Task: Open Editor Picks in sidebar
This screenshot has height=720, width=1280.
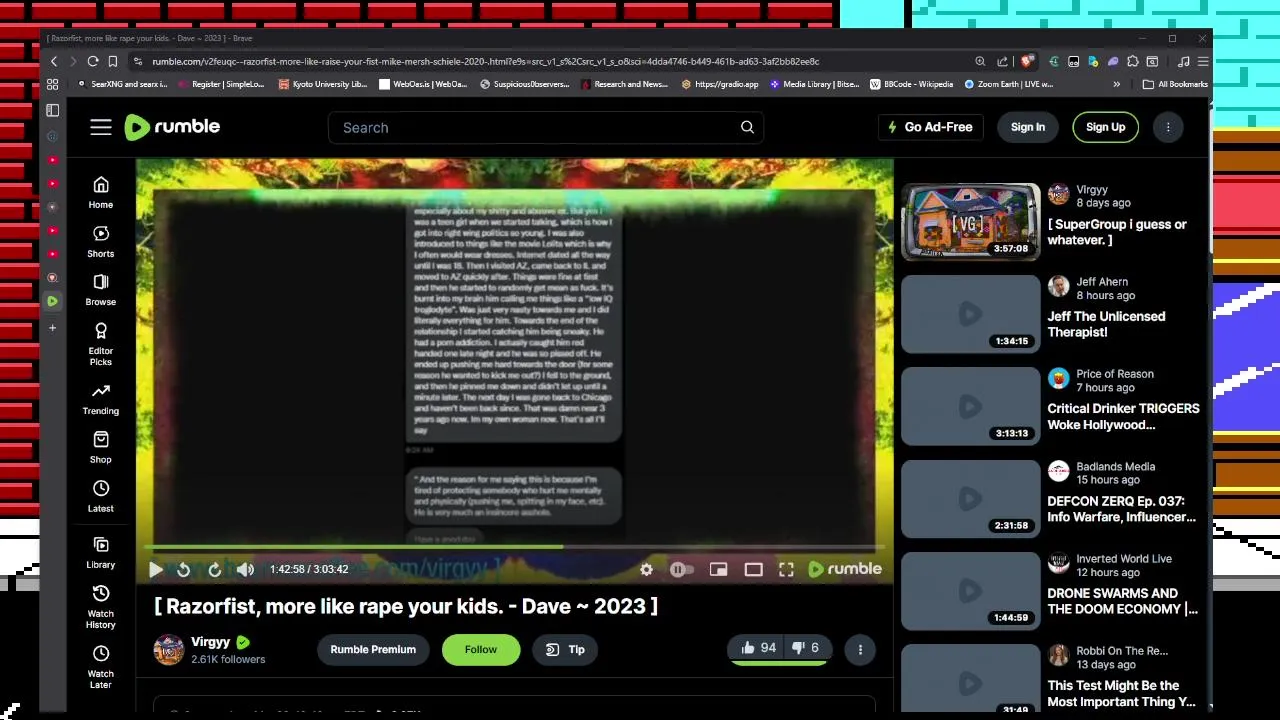Action: [x=101, y=344]
